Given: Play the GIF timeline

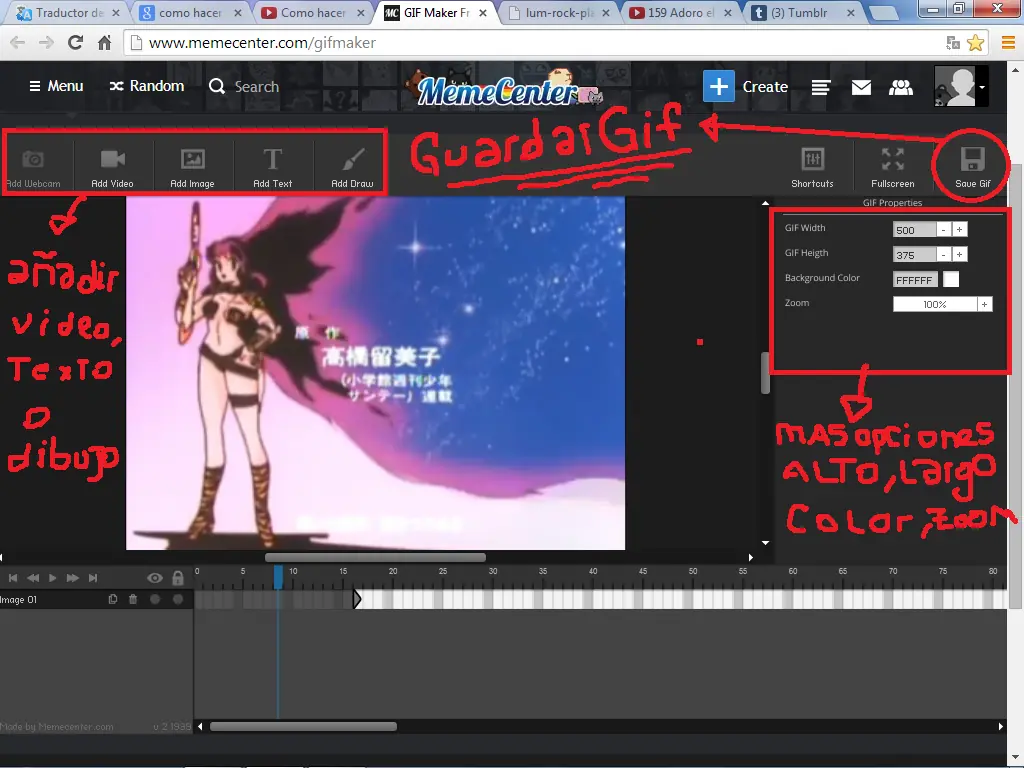Looking at the screenshot, I should click(x=52, y=578).
